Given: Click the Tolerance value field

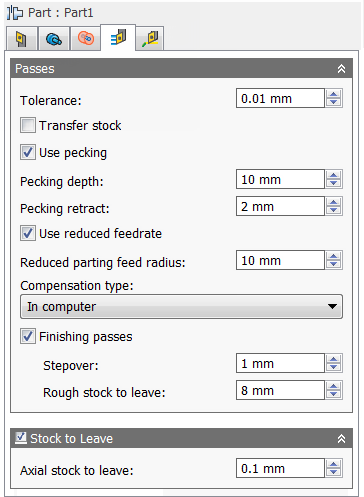Looking at the screenshot, I should (280, 98).
